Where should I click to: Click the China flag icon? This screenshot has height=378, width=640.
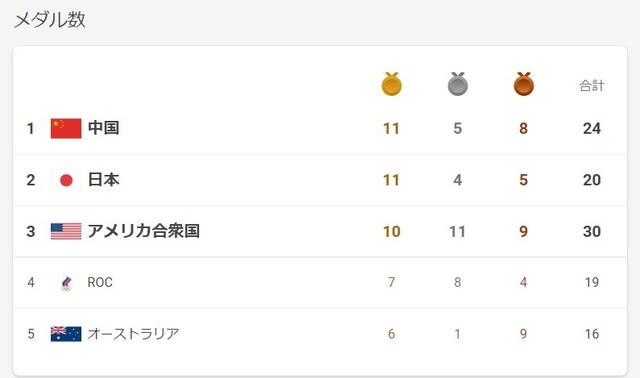point(66,129)
